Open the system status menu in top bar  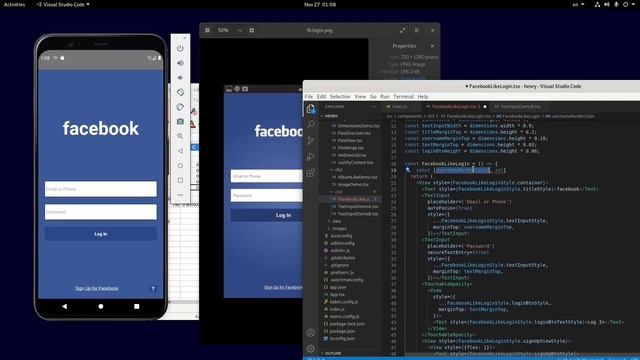[x=616, y=4]
